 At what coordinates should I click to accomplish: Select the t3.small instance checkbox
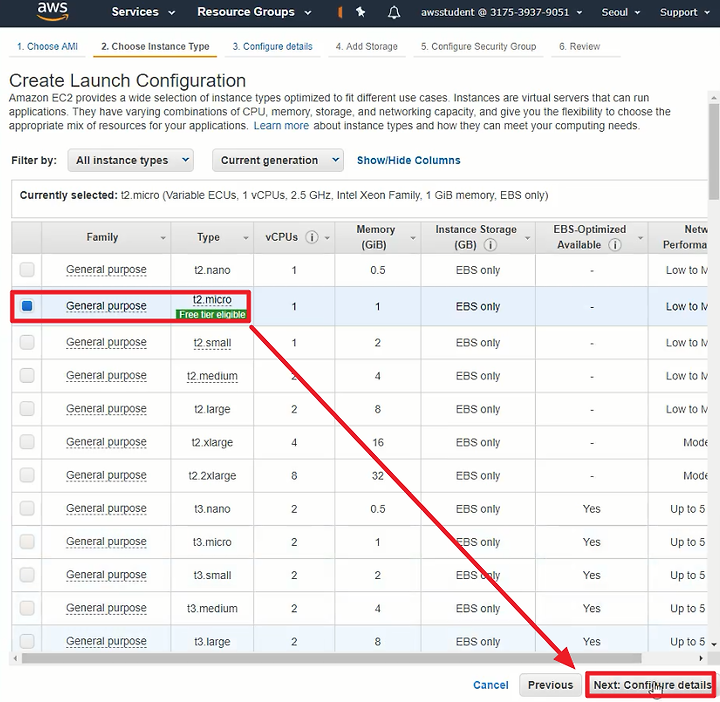27,574
